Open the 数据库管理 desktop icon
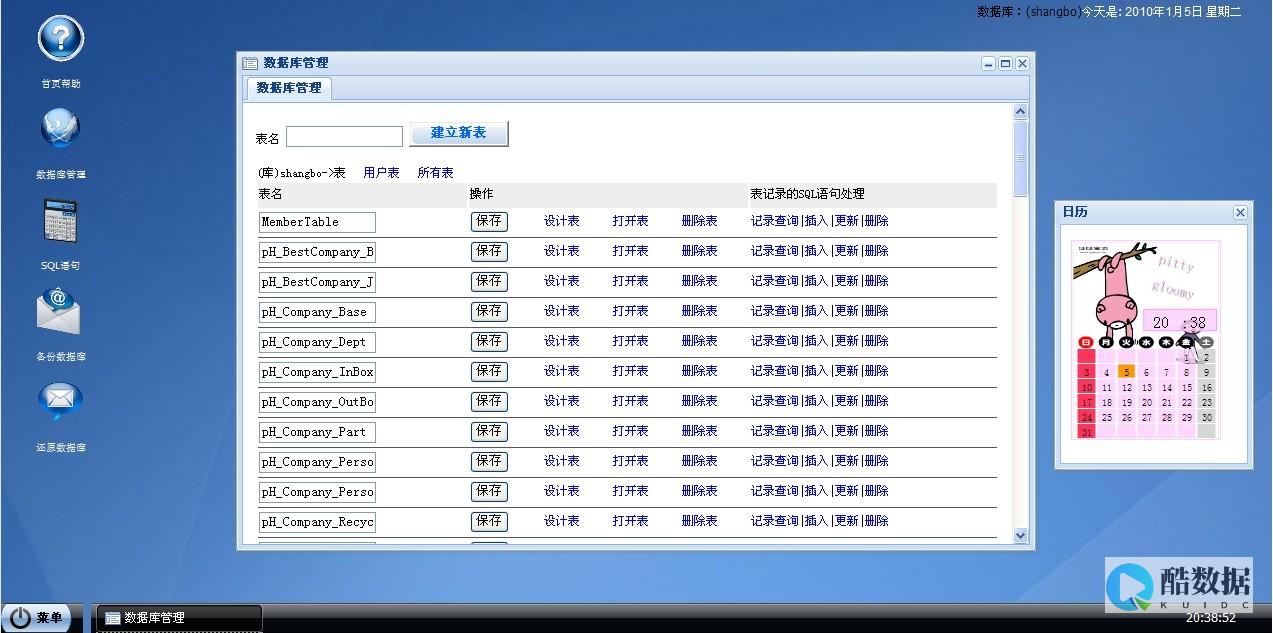The width and height of the screenshot is (1273, 633). click(60, 129)
